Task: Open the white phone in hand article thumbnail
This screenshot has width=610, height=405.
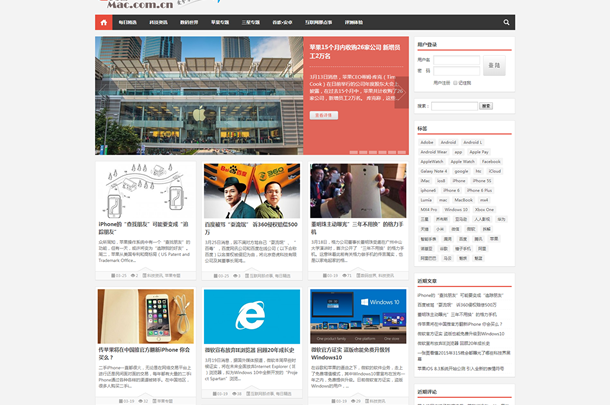Action: point(358,191)
